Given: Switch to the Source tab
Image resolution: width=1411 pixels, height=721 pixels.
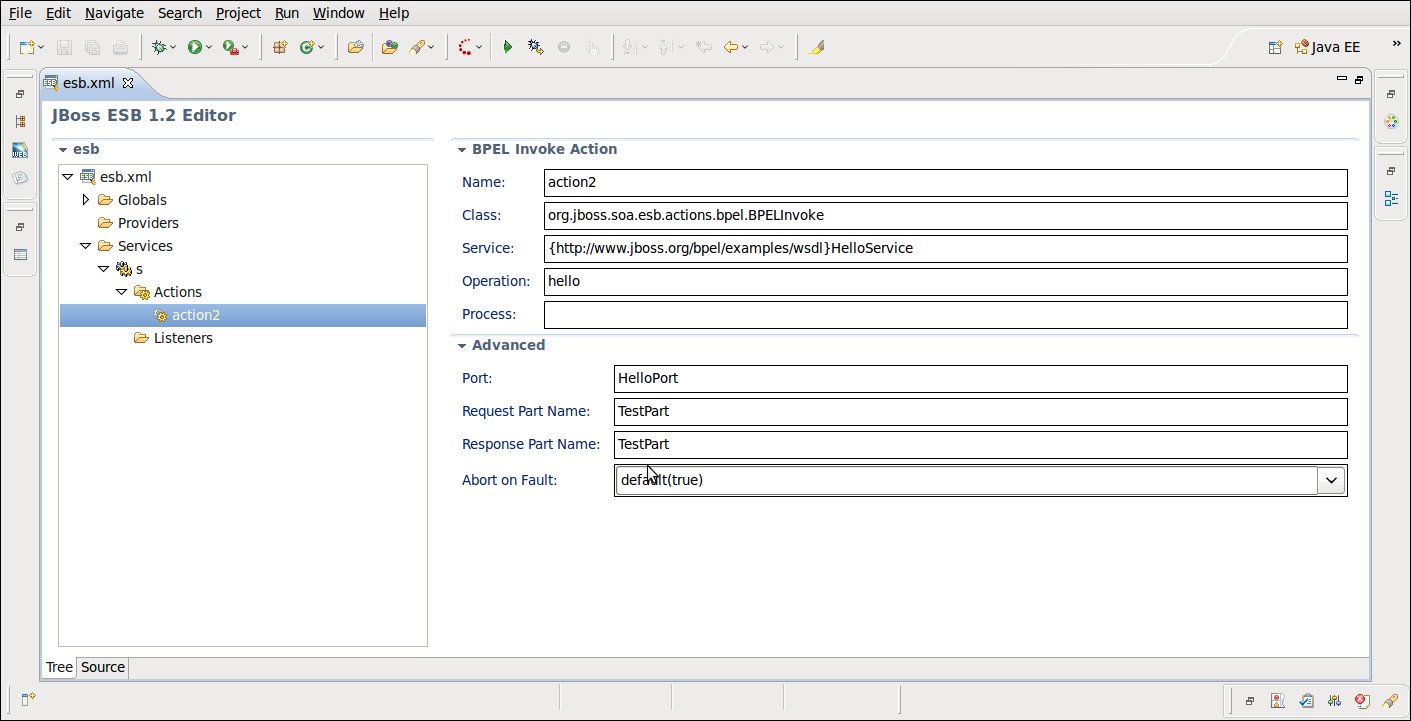Looking at the screenshot, I should pyautogui.click(x=103, y=667).
